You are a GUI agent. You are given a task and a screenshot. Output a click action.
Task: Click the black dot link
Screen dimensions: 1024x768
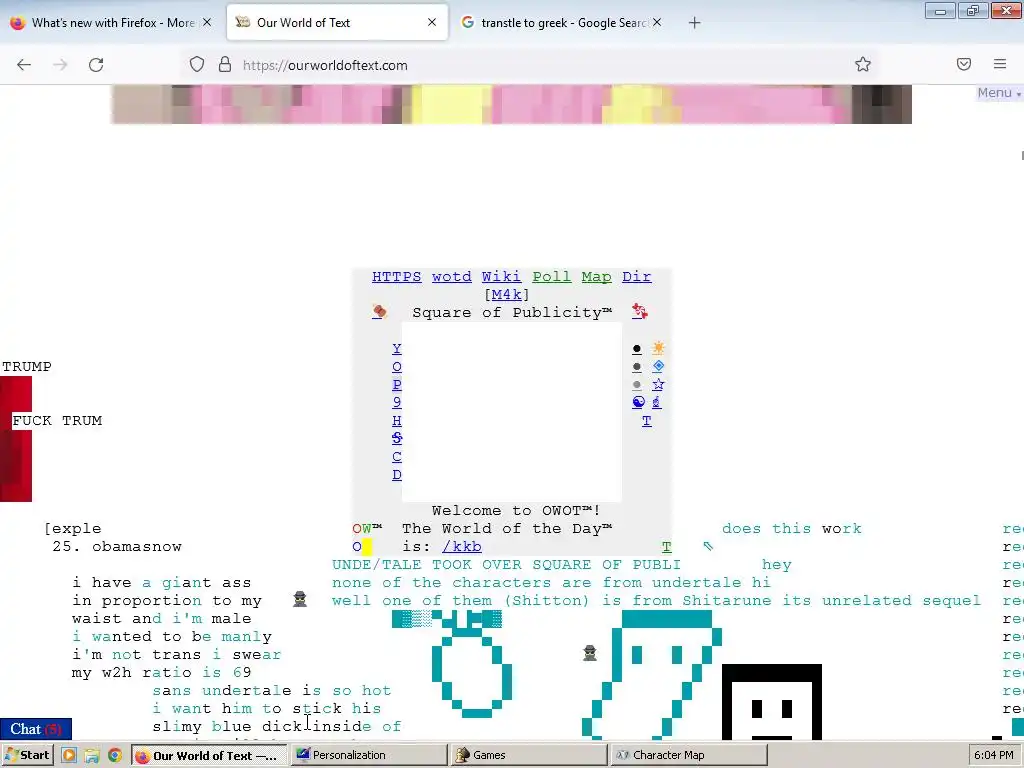click(637, 349)
